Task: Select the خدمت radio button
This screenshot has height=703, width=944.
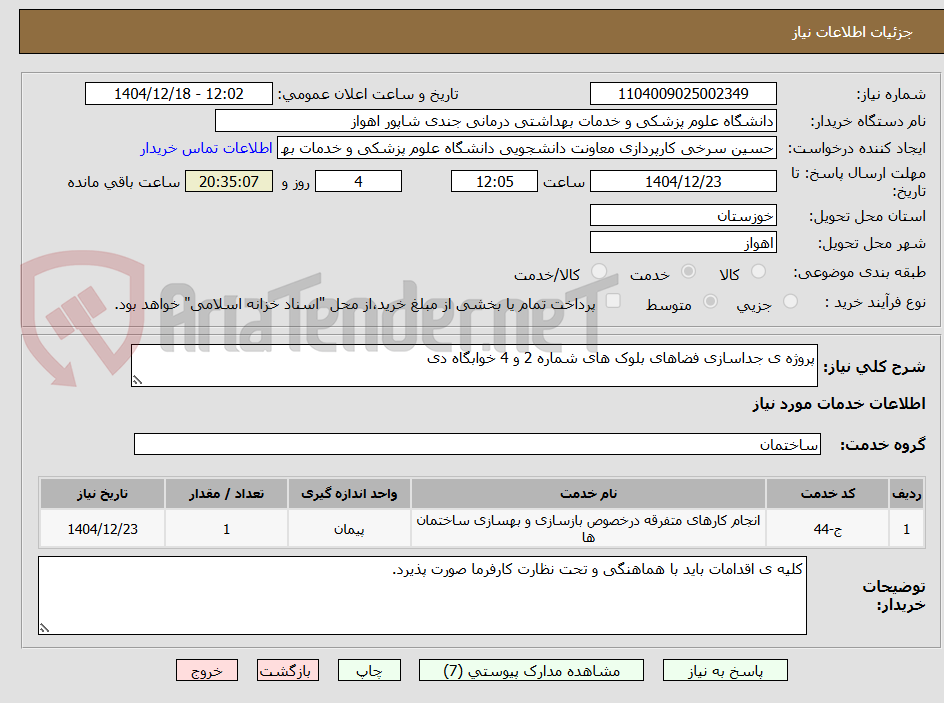Action: point(688,271)
